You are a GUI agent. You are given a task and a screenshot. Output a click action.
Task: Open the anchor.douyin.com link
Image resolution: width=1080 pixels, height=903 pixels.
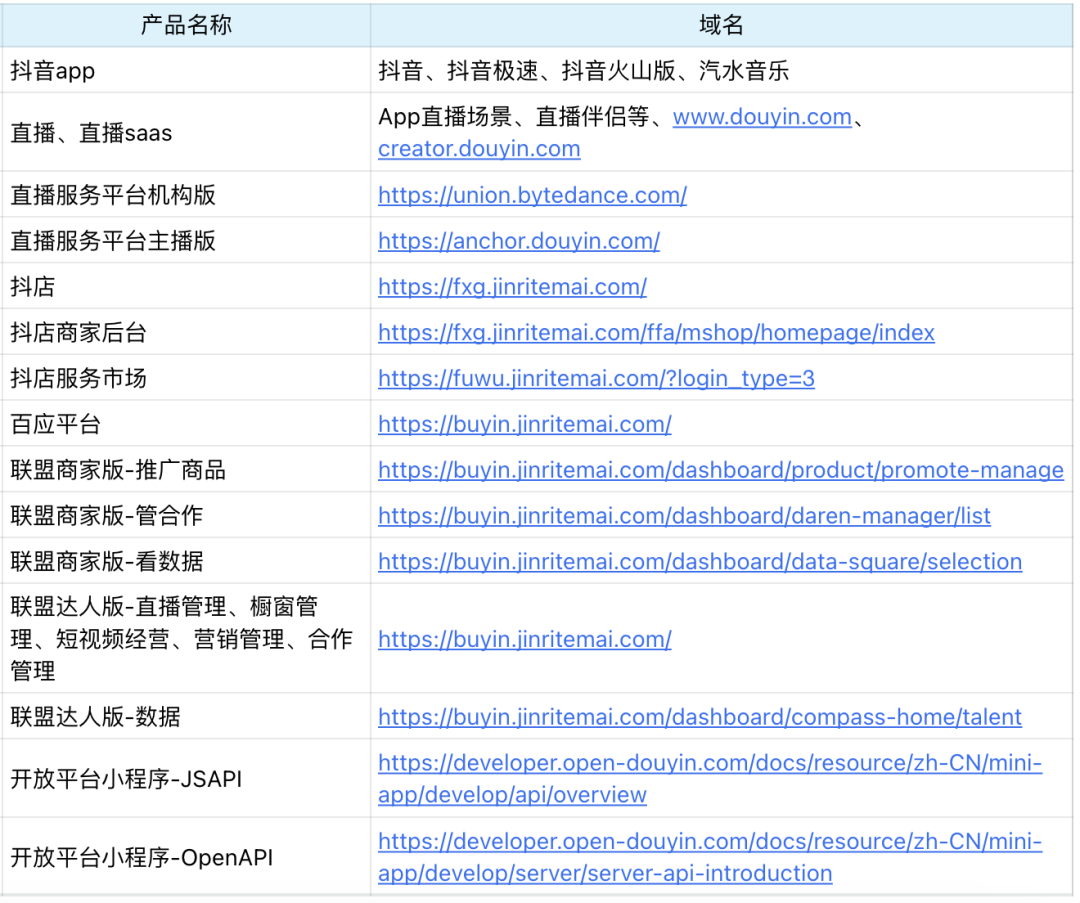(x=519, y=241)
